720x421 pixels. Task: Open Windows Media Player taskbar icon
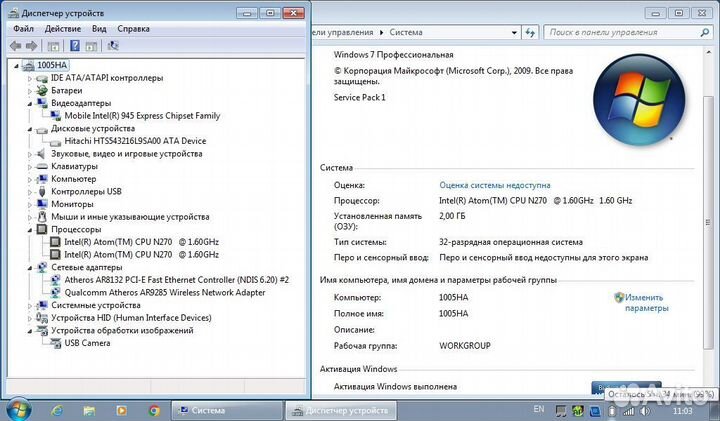coord(122,410)
